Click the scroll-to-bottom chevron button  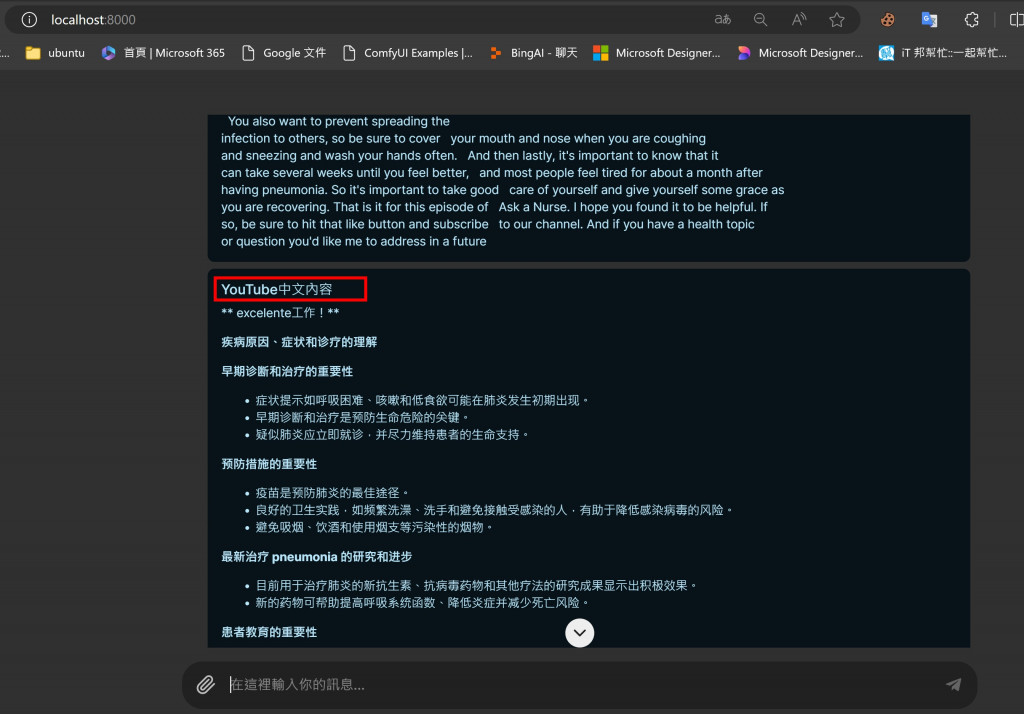pos(579,632)
